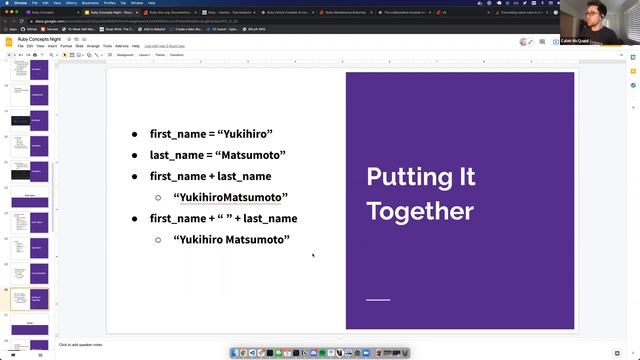640x360 pixels.
Task: Select the solid purple Data Types slide thumbnail
Action: [x=30, y=198]
